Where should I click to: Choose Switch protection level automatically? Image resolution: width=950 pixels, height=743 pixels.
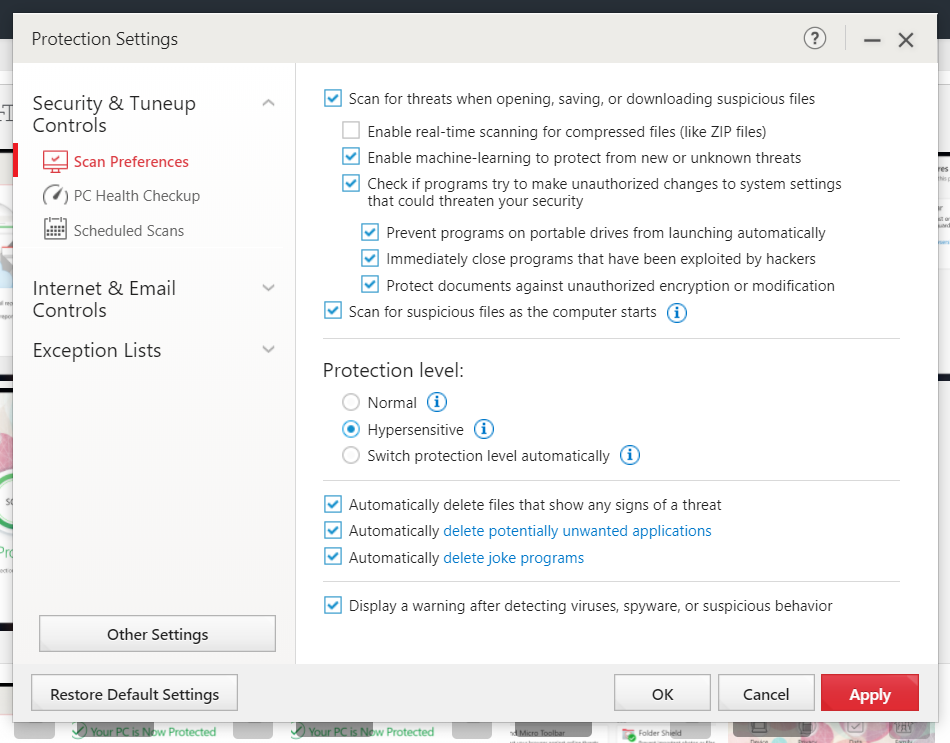[351, 456]
